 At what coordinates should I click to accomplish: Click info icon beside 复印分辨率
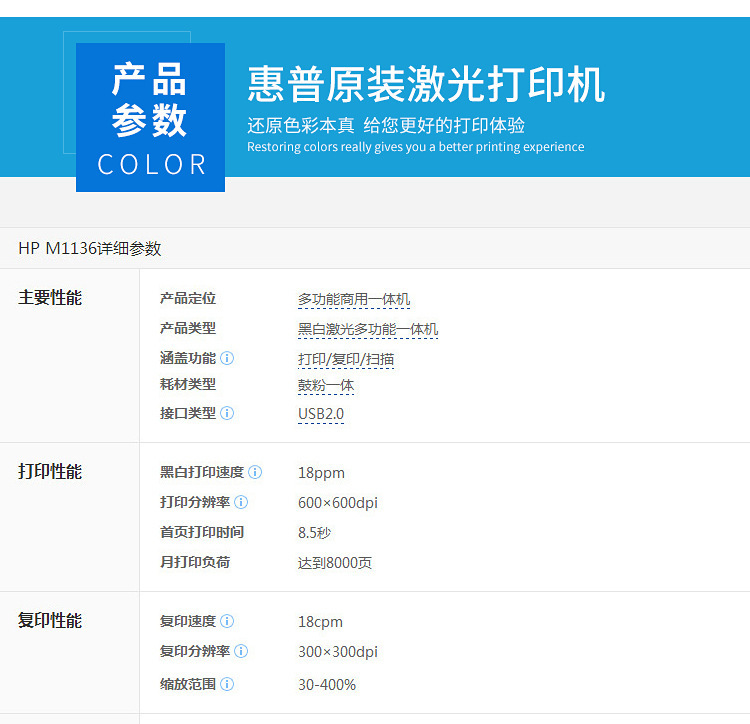241,651
